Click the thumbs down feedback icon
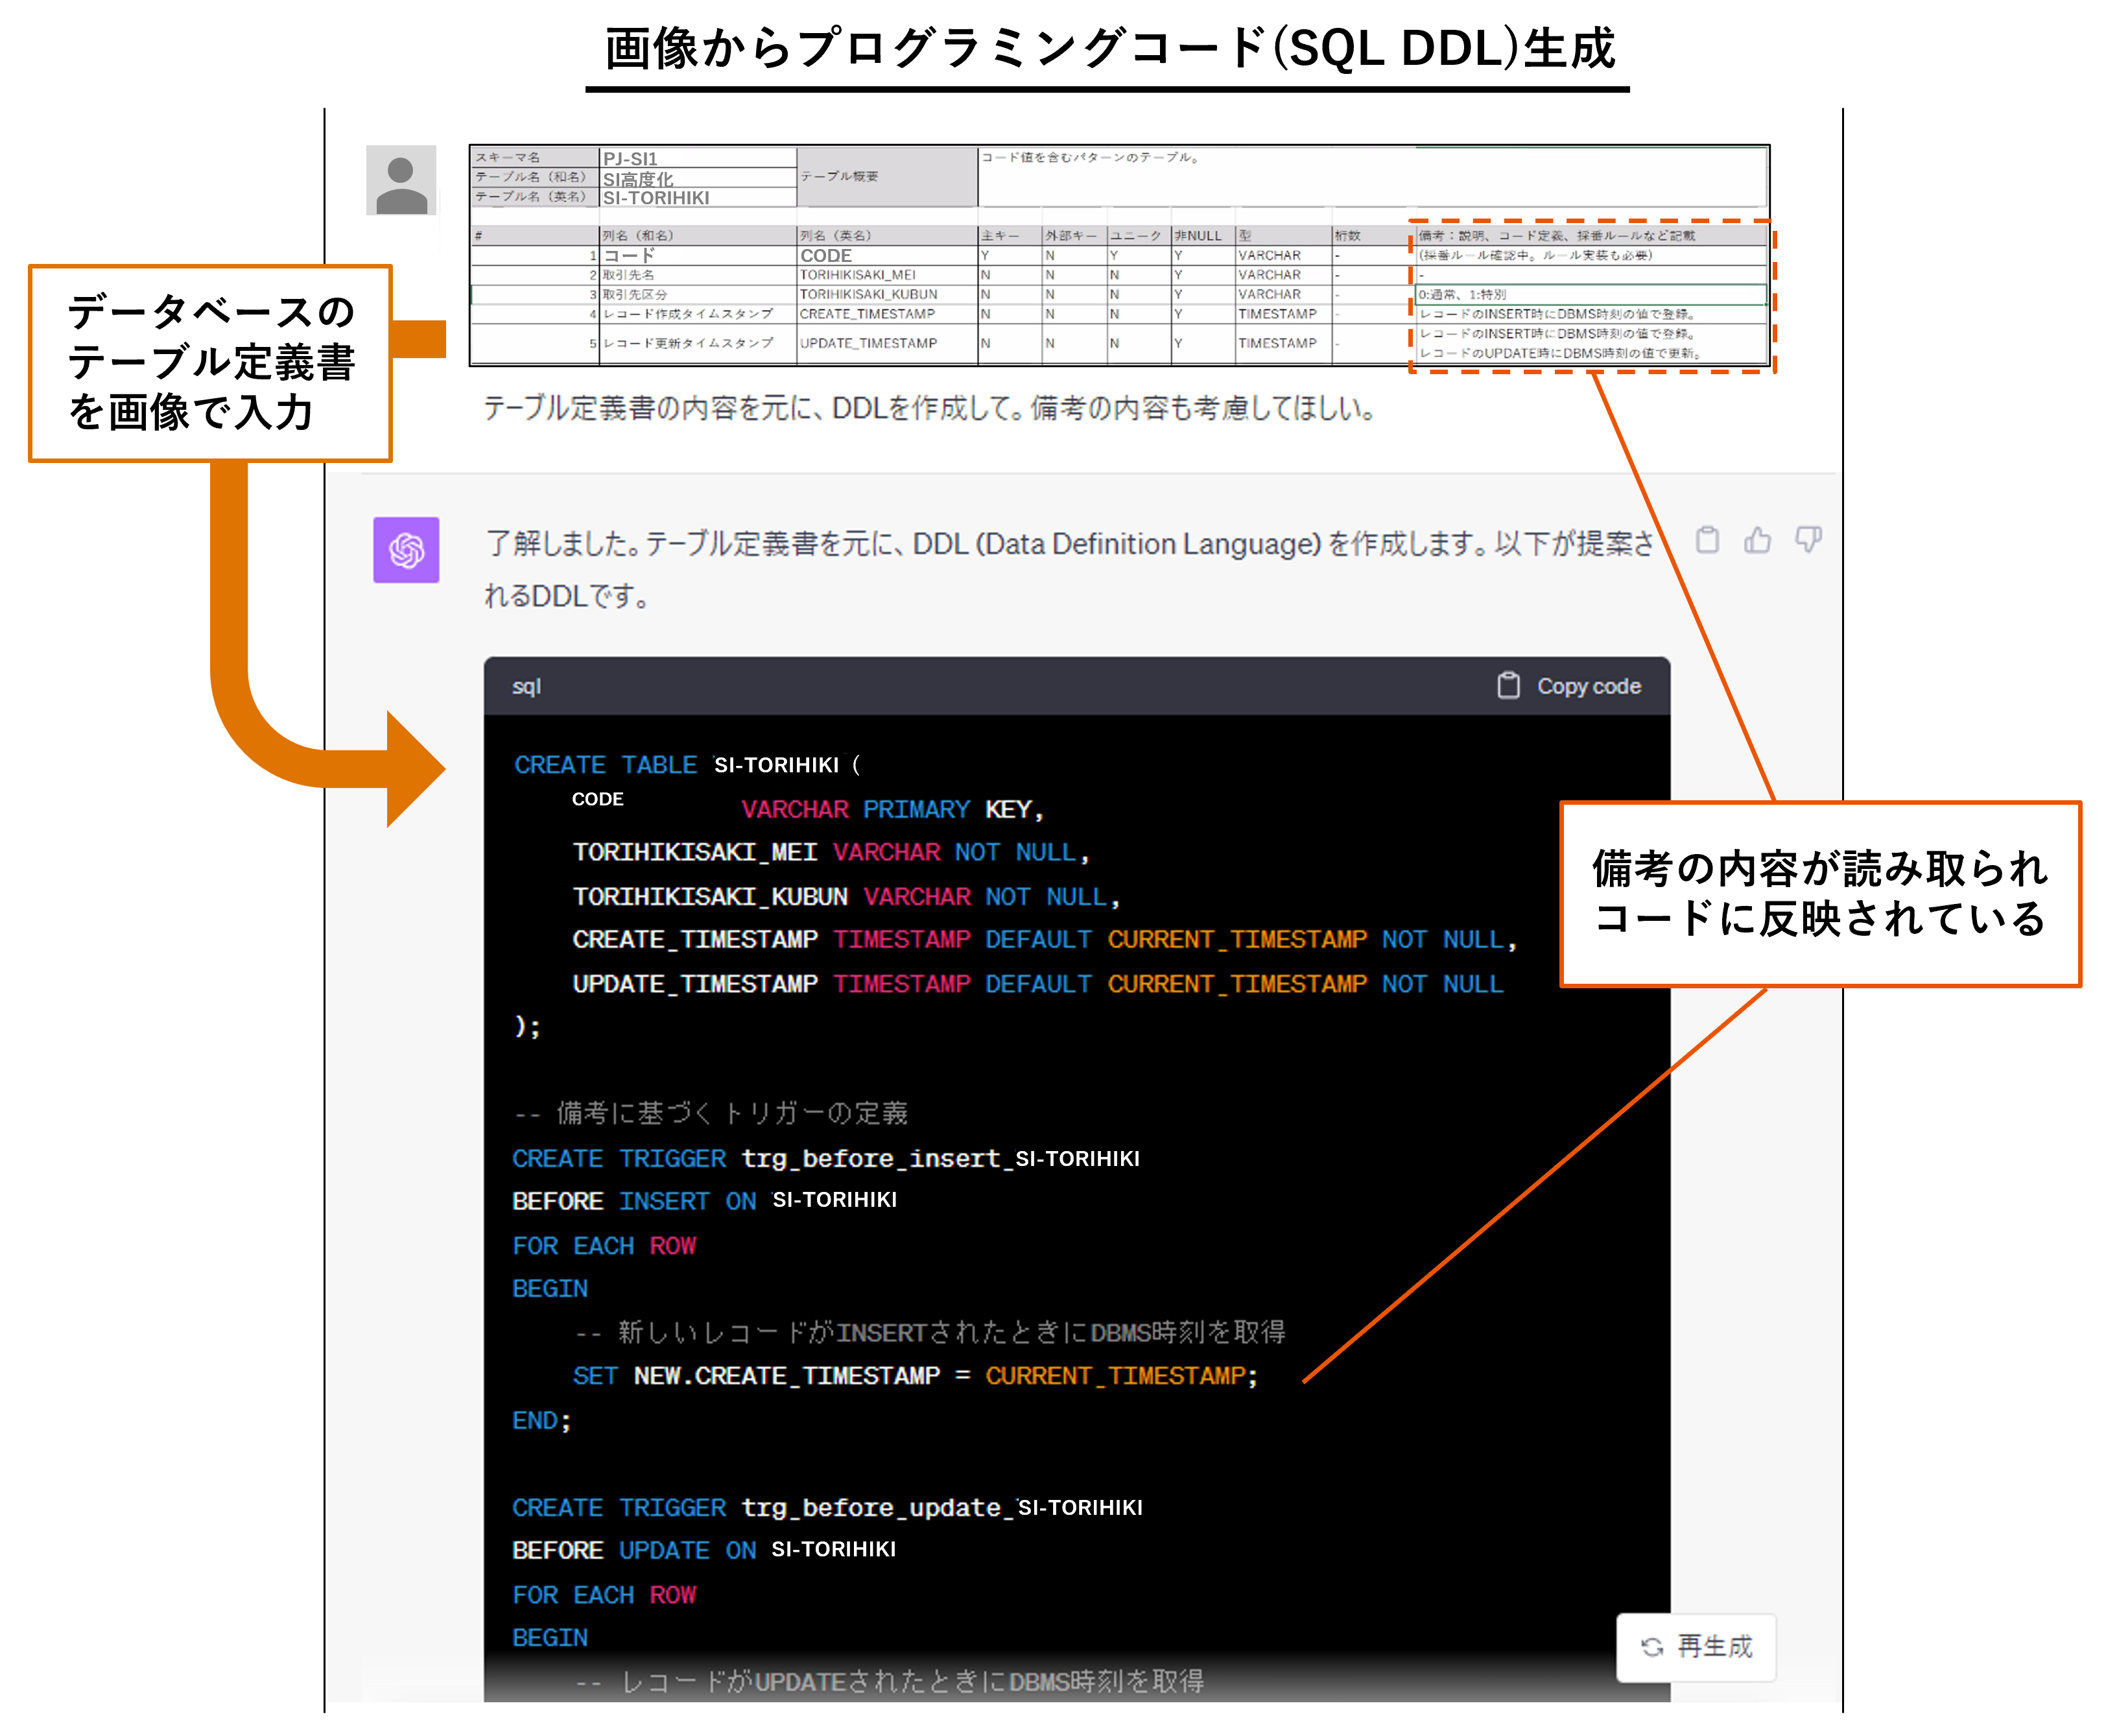This screenshot has width=2106, height=1736. (x=1808, y=541)
